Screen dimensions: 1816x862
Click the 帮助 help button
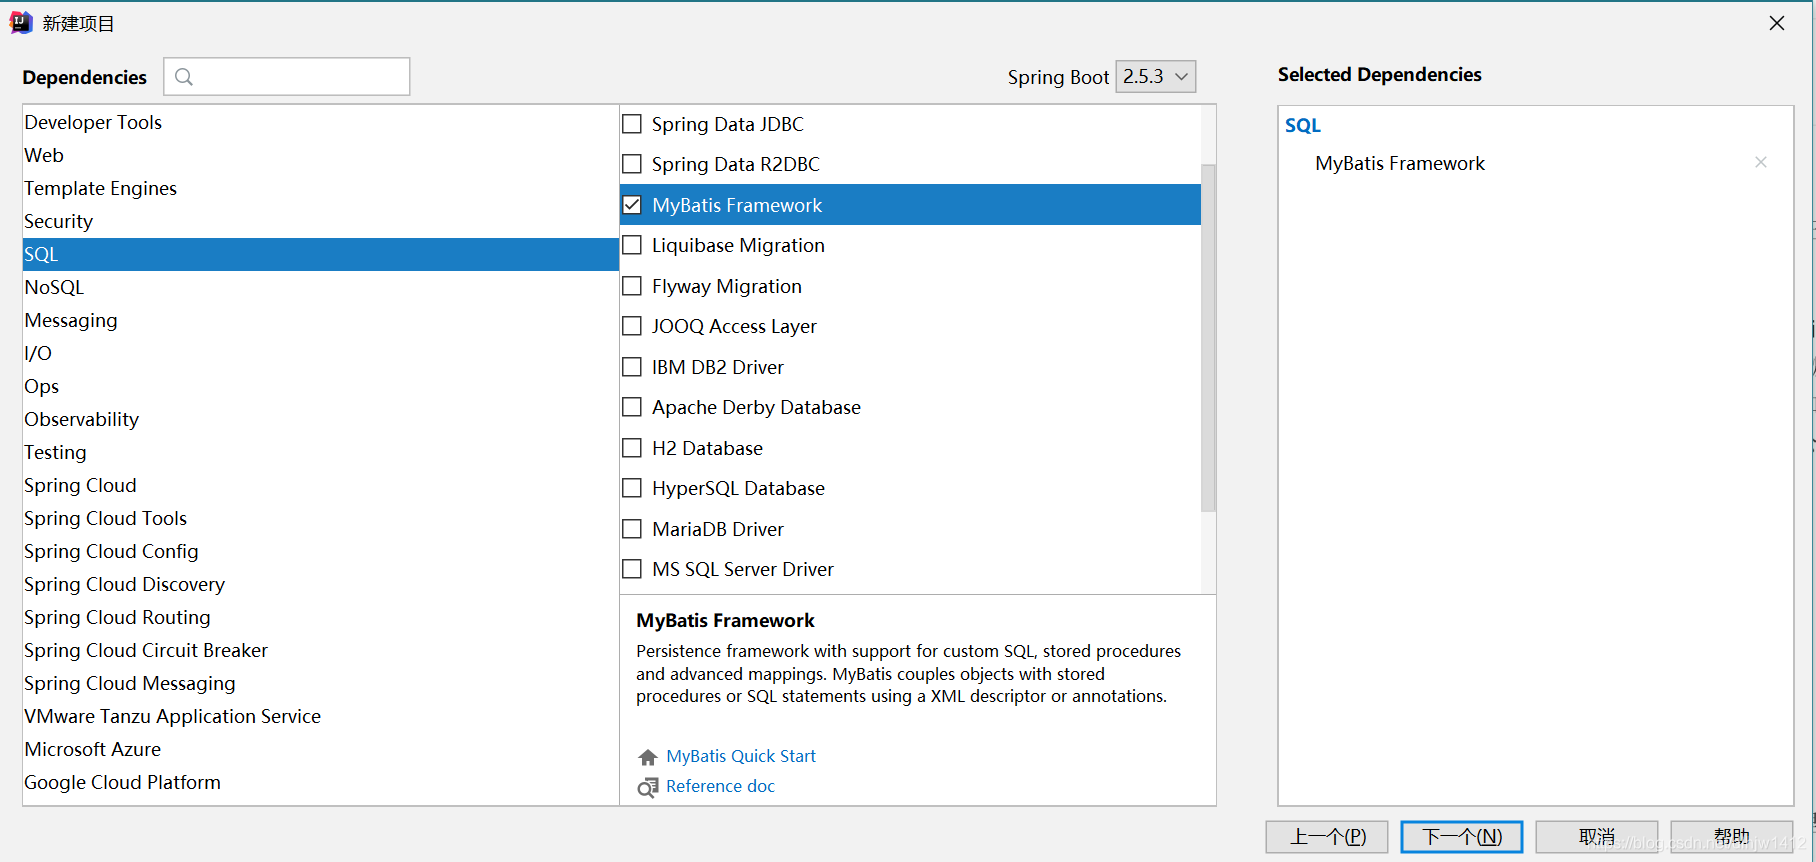click(1732, 837)
